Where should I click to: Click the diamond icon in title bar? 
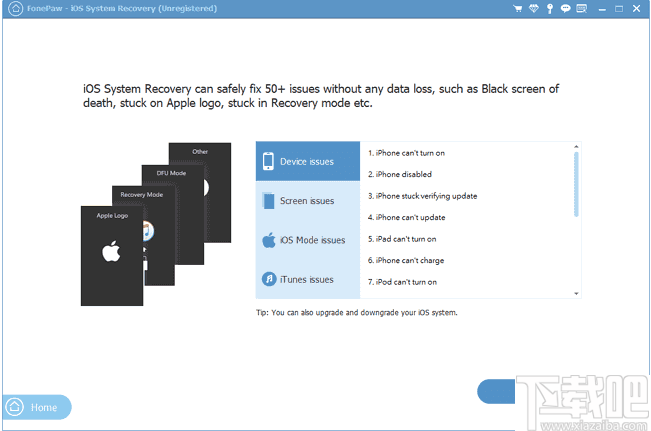[534, 8]
